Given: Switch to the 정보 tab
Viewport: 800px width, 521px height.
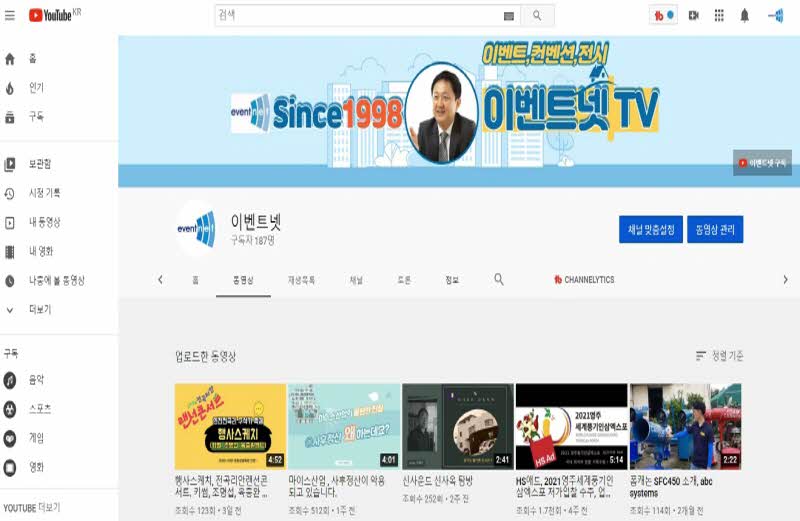Looking at the screenshot, I should click(452, 280).
